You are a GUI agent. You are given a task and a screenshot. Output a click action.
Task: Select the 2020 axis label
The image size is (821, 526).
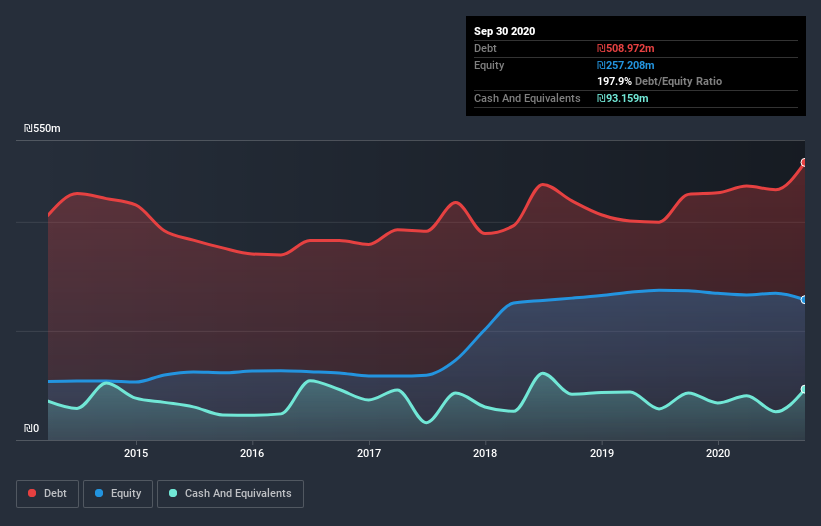[x=718, y=453]
